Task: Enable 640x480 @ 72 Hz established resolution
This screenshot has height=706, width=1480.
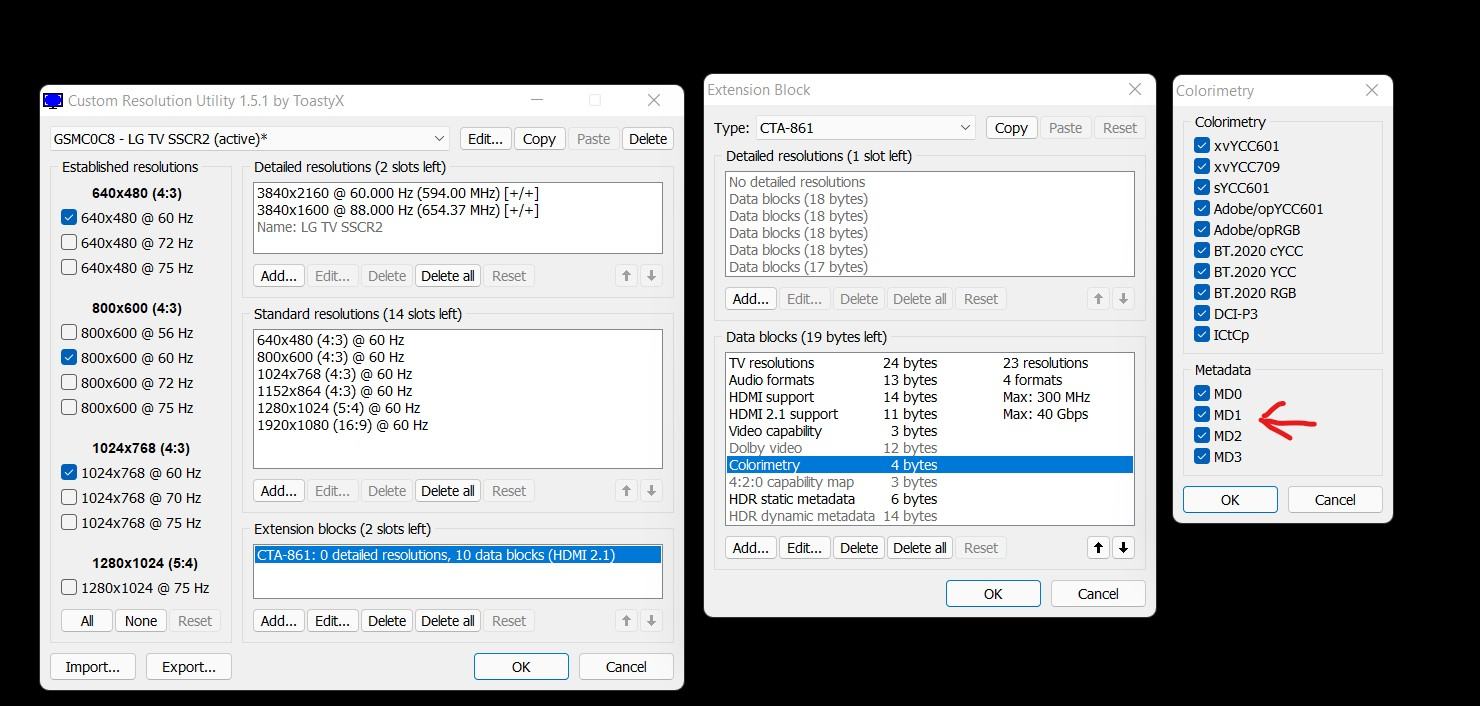Action: [x=69, y=243]
